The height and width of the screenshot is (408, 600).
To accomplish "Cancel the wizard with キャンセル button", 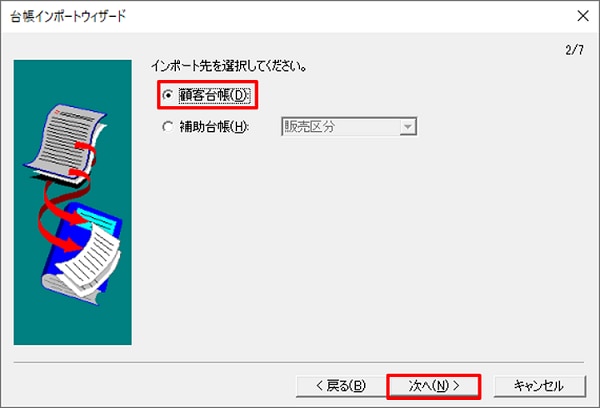I will click(540, 386).
